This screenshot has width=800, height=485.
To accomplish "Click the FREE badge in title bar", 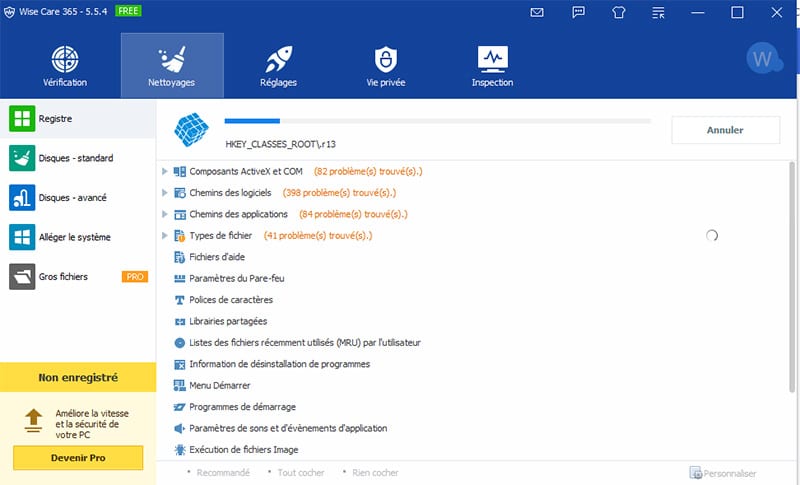I will (x=128, y=11).
